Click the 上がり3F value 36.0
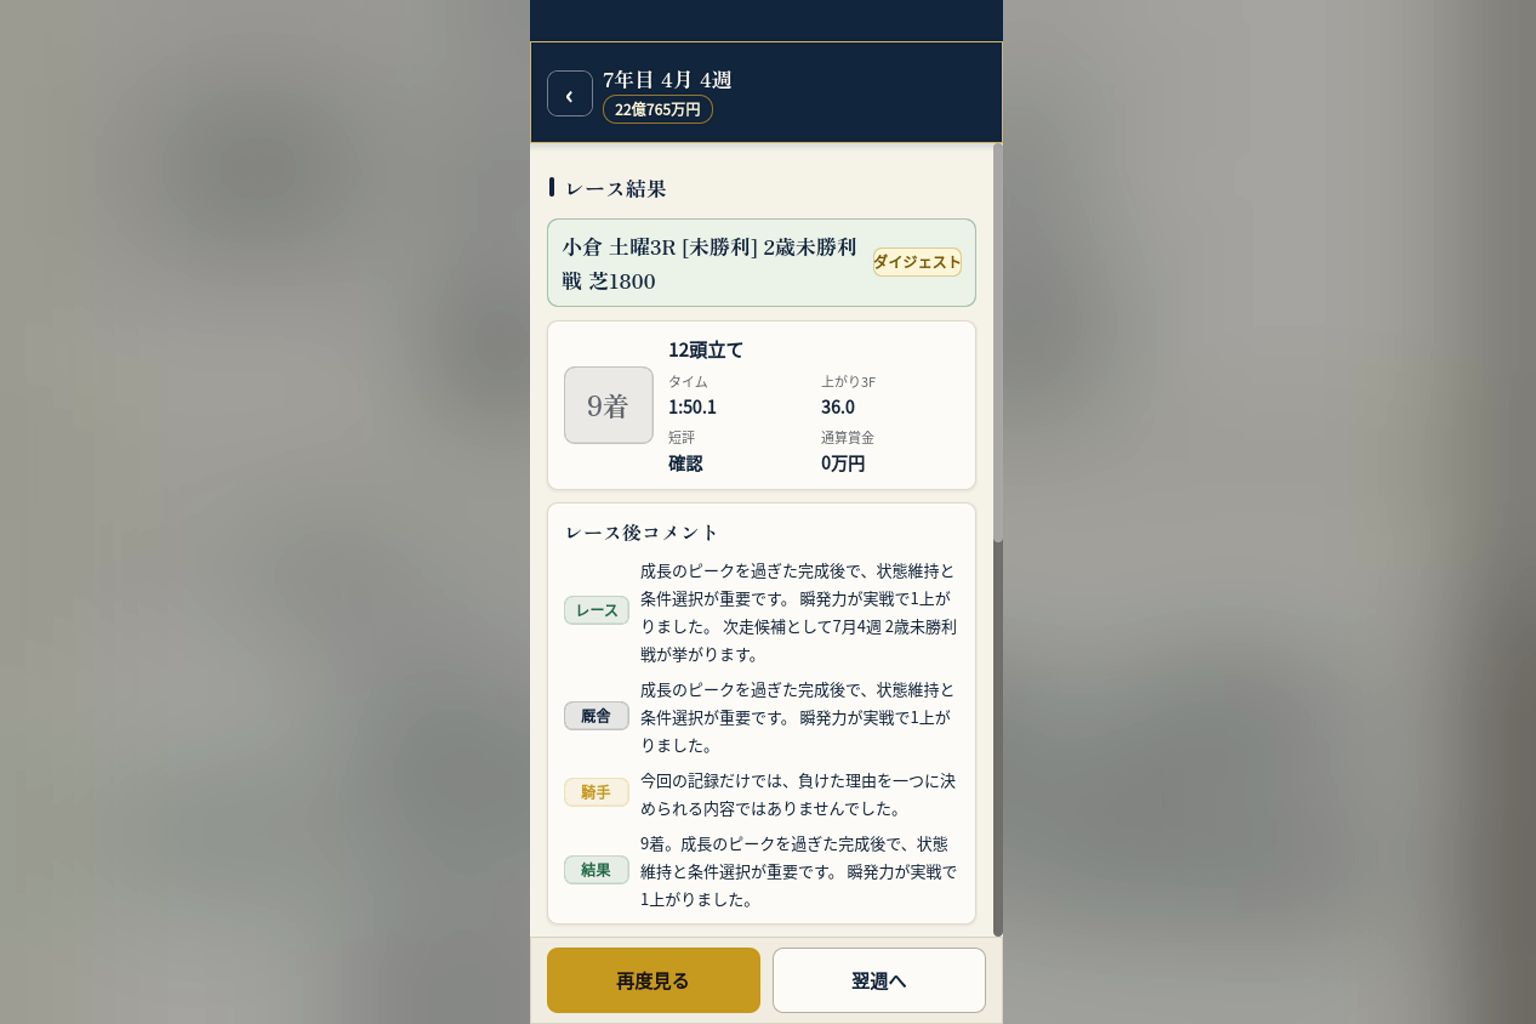 (x=838, y=407)
